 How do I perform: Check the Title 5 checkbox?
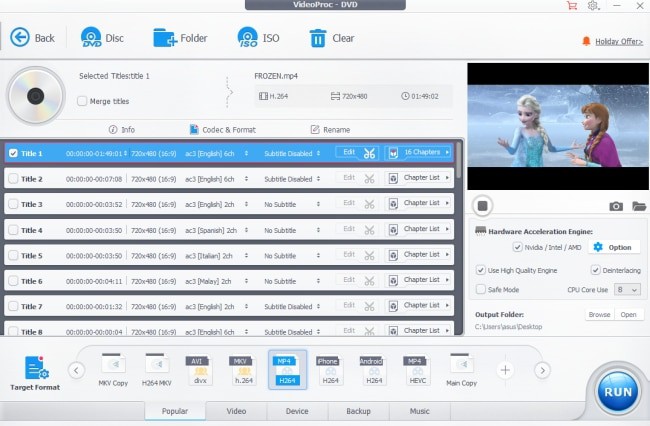click(13, 256)
